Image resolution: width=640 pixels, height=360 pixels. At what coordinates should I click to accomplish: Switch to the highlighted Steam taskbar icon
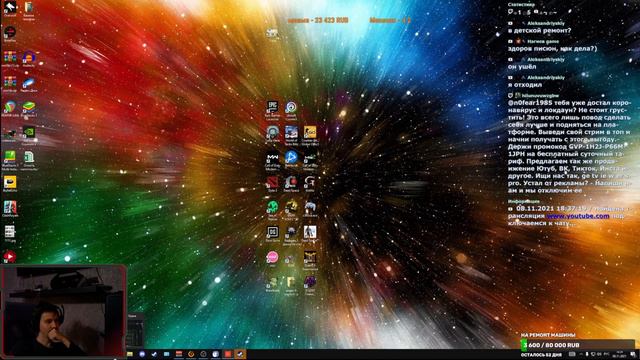coord(240,354)
